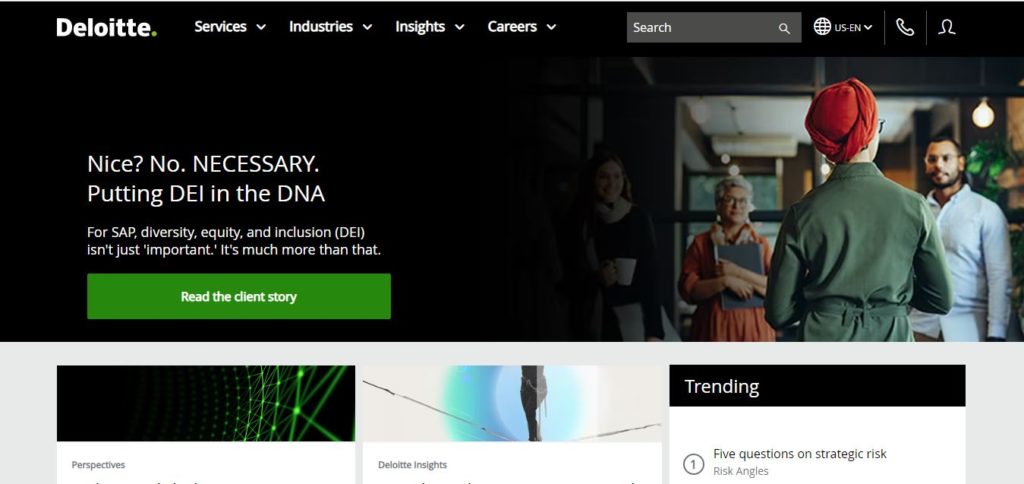The width and height of the screenshot is (1024, 484).
Task: Open Five questions on strategic risk
Action: (799, 453)
